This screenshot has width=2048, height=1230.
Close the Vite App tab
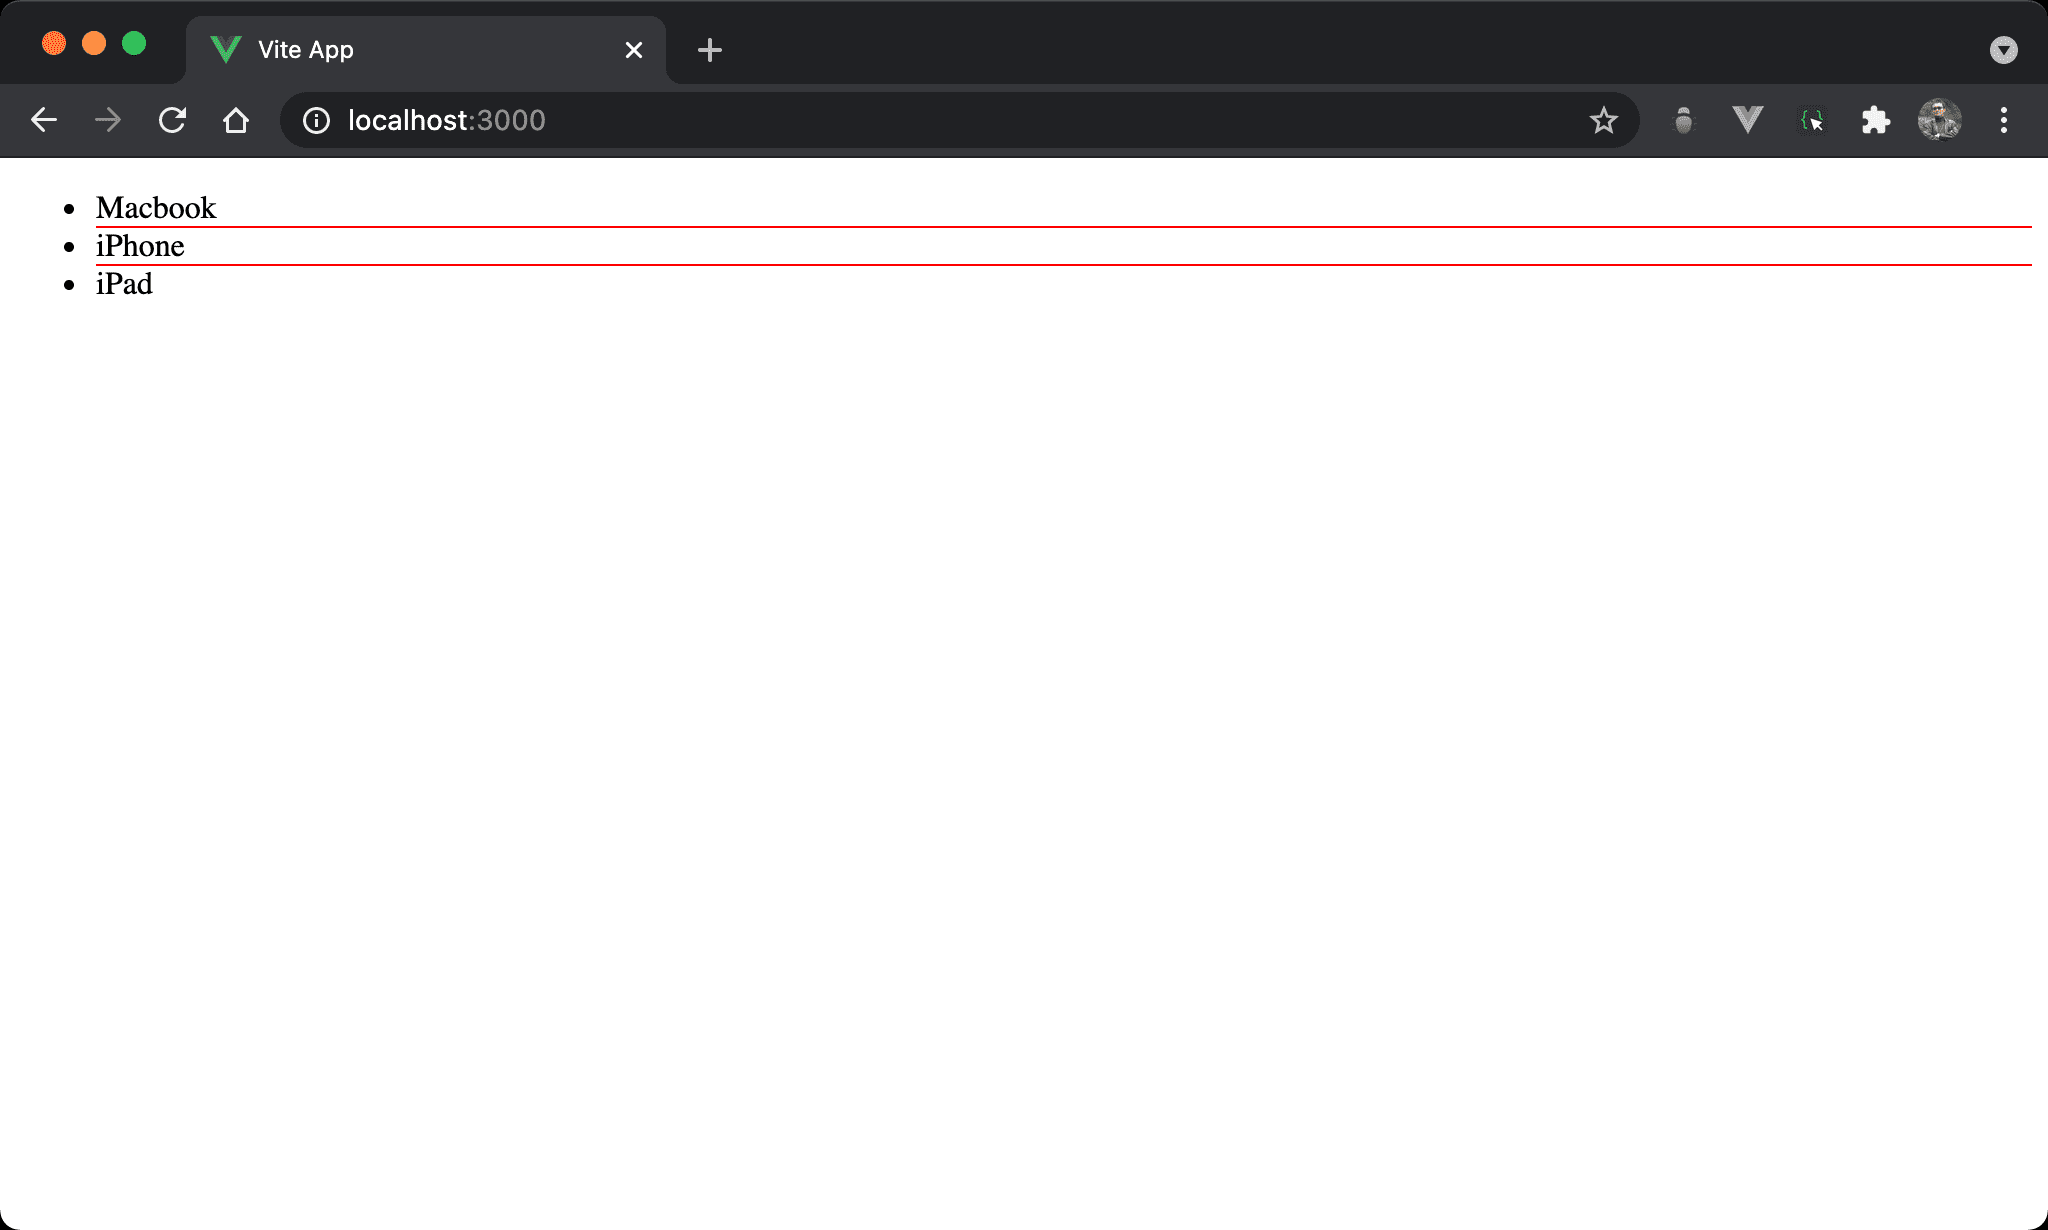coord(634,50)
